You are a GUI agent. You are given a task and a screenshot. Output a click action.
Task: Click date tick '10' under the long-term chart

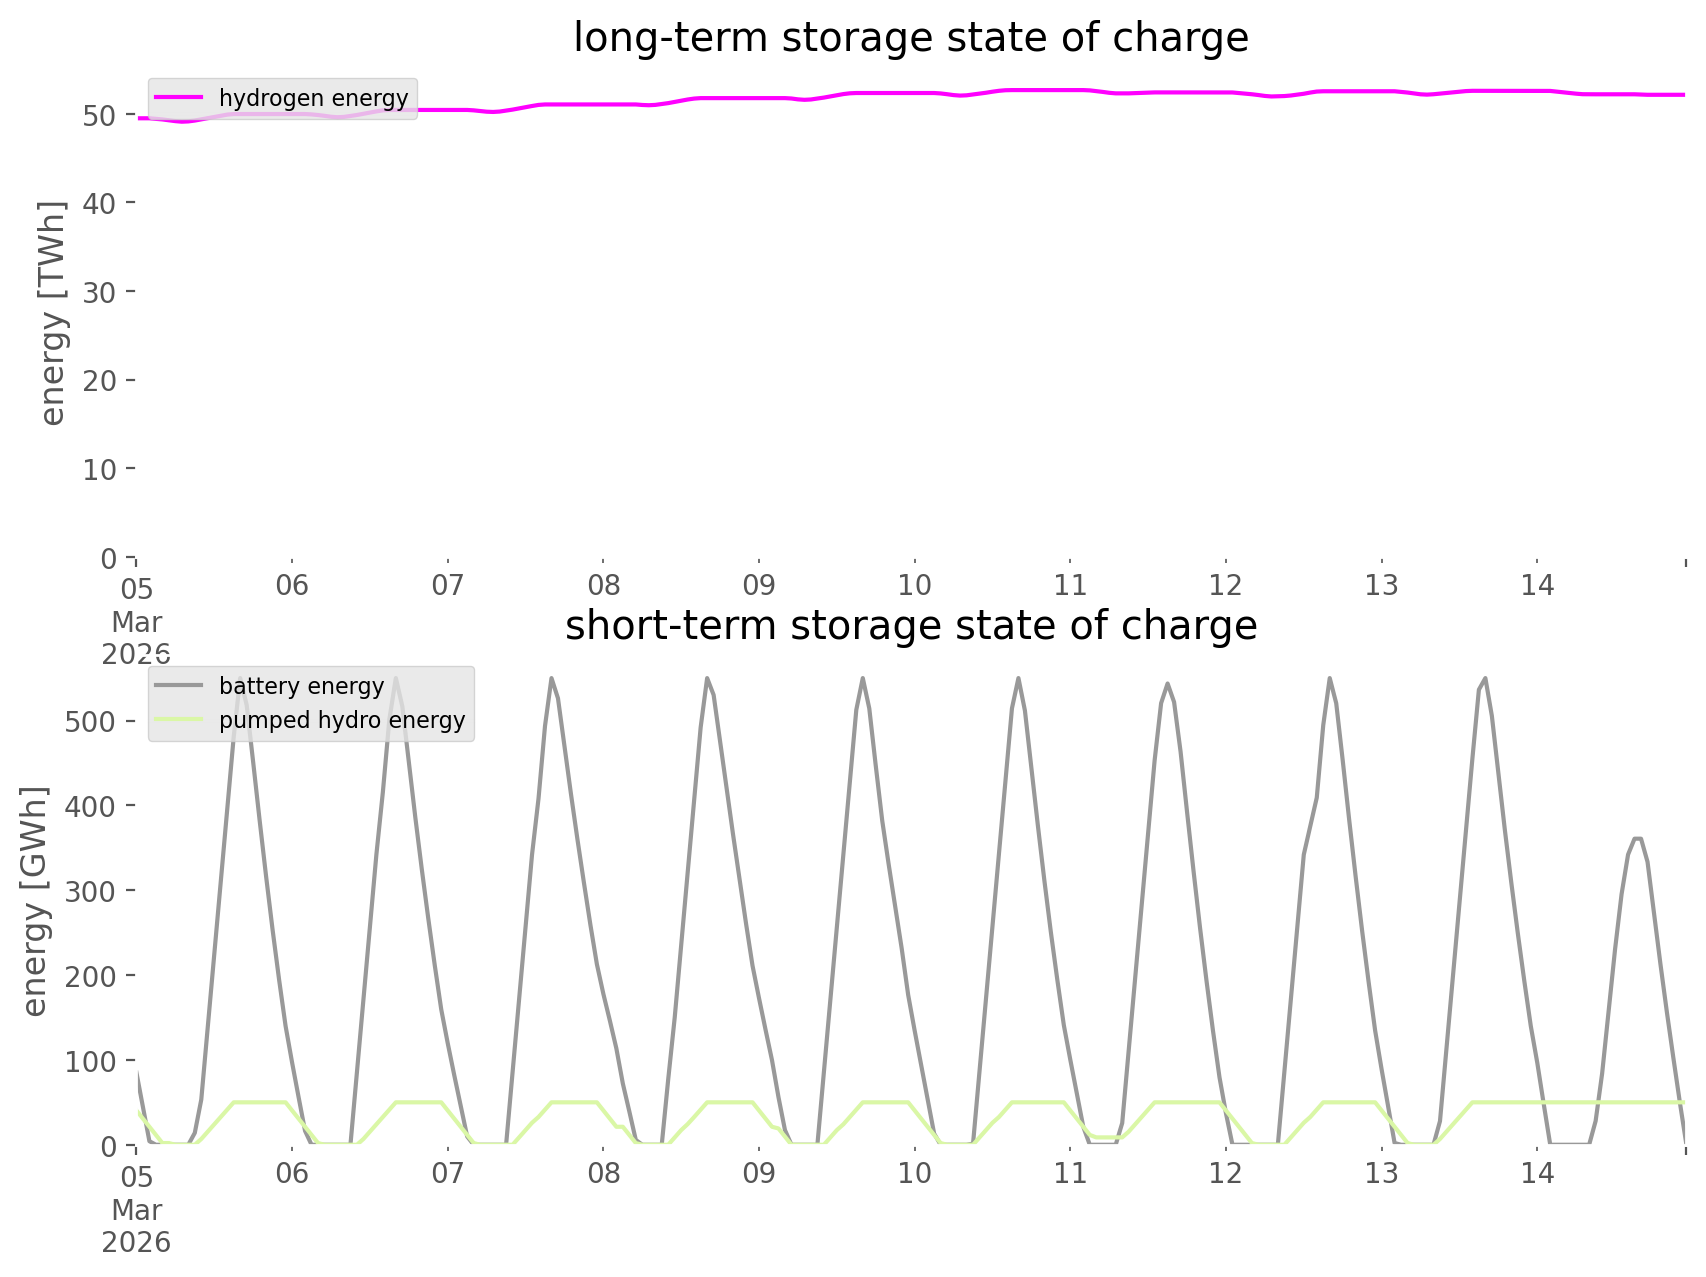pyautogui.click(x=914, y=585)
